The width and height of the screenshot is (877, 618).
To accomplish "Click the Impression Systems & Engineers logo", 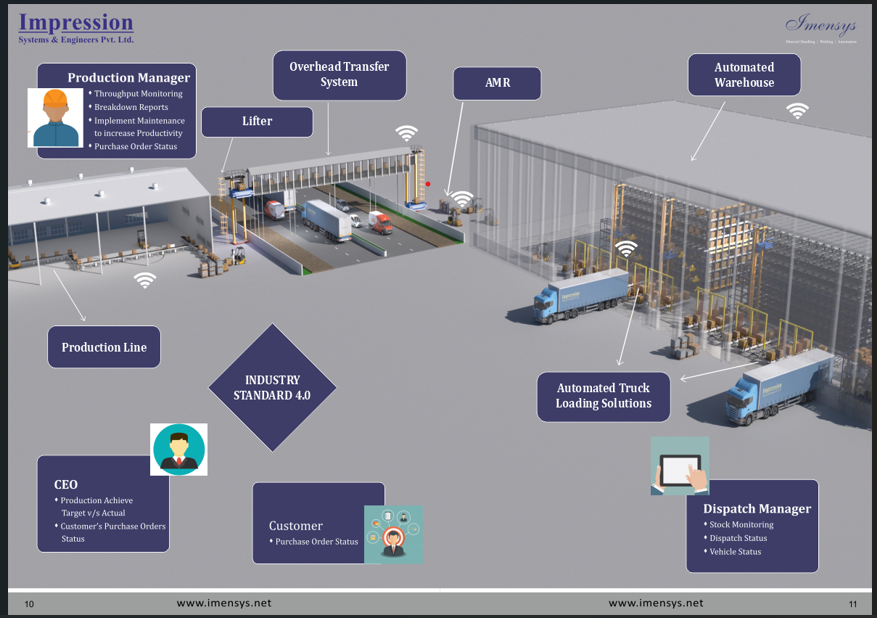I will tap(76, 27).
